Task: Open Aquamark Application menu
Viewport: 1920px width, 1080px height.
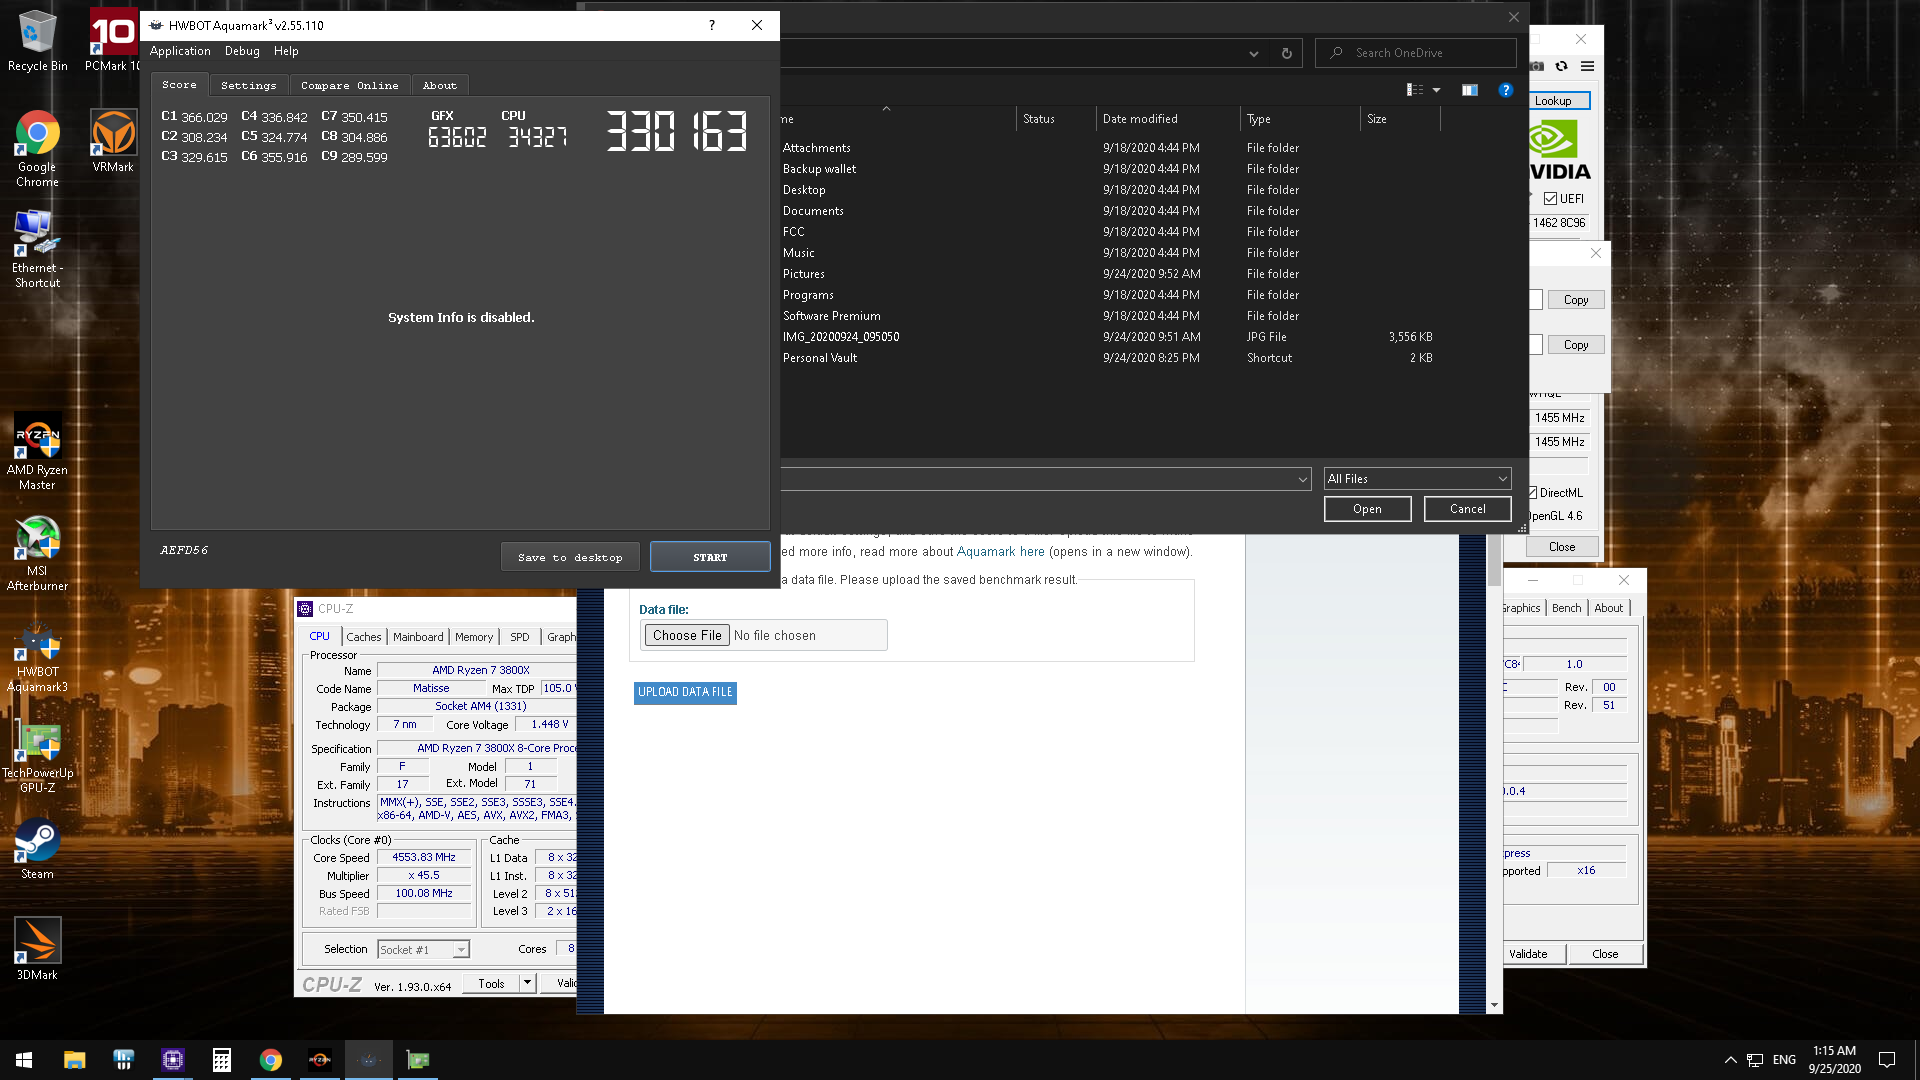Action: click(x=180, y=51)
